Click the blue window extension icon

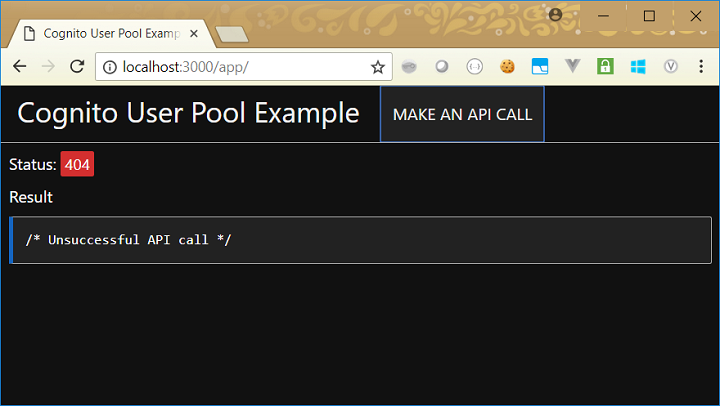click(540, 67)
